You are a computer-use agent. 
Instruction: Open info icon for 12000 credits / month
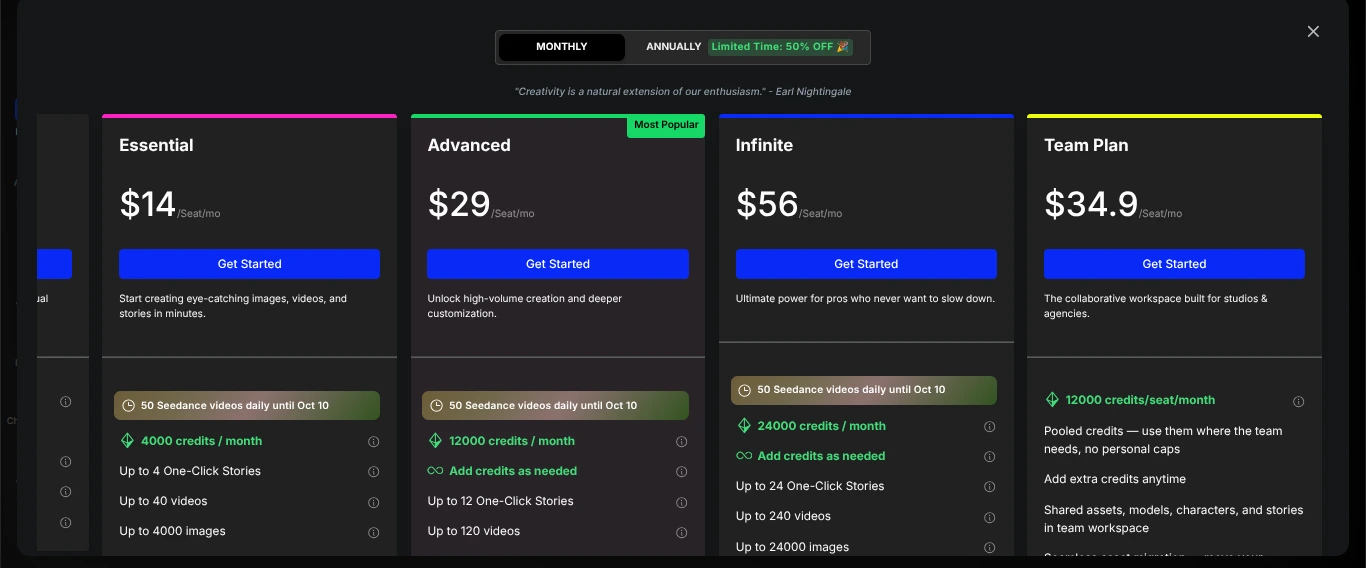coord(682,441)
